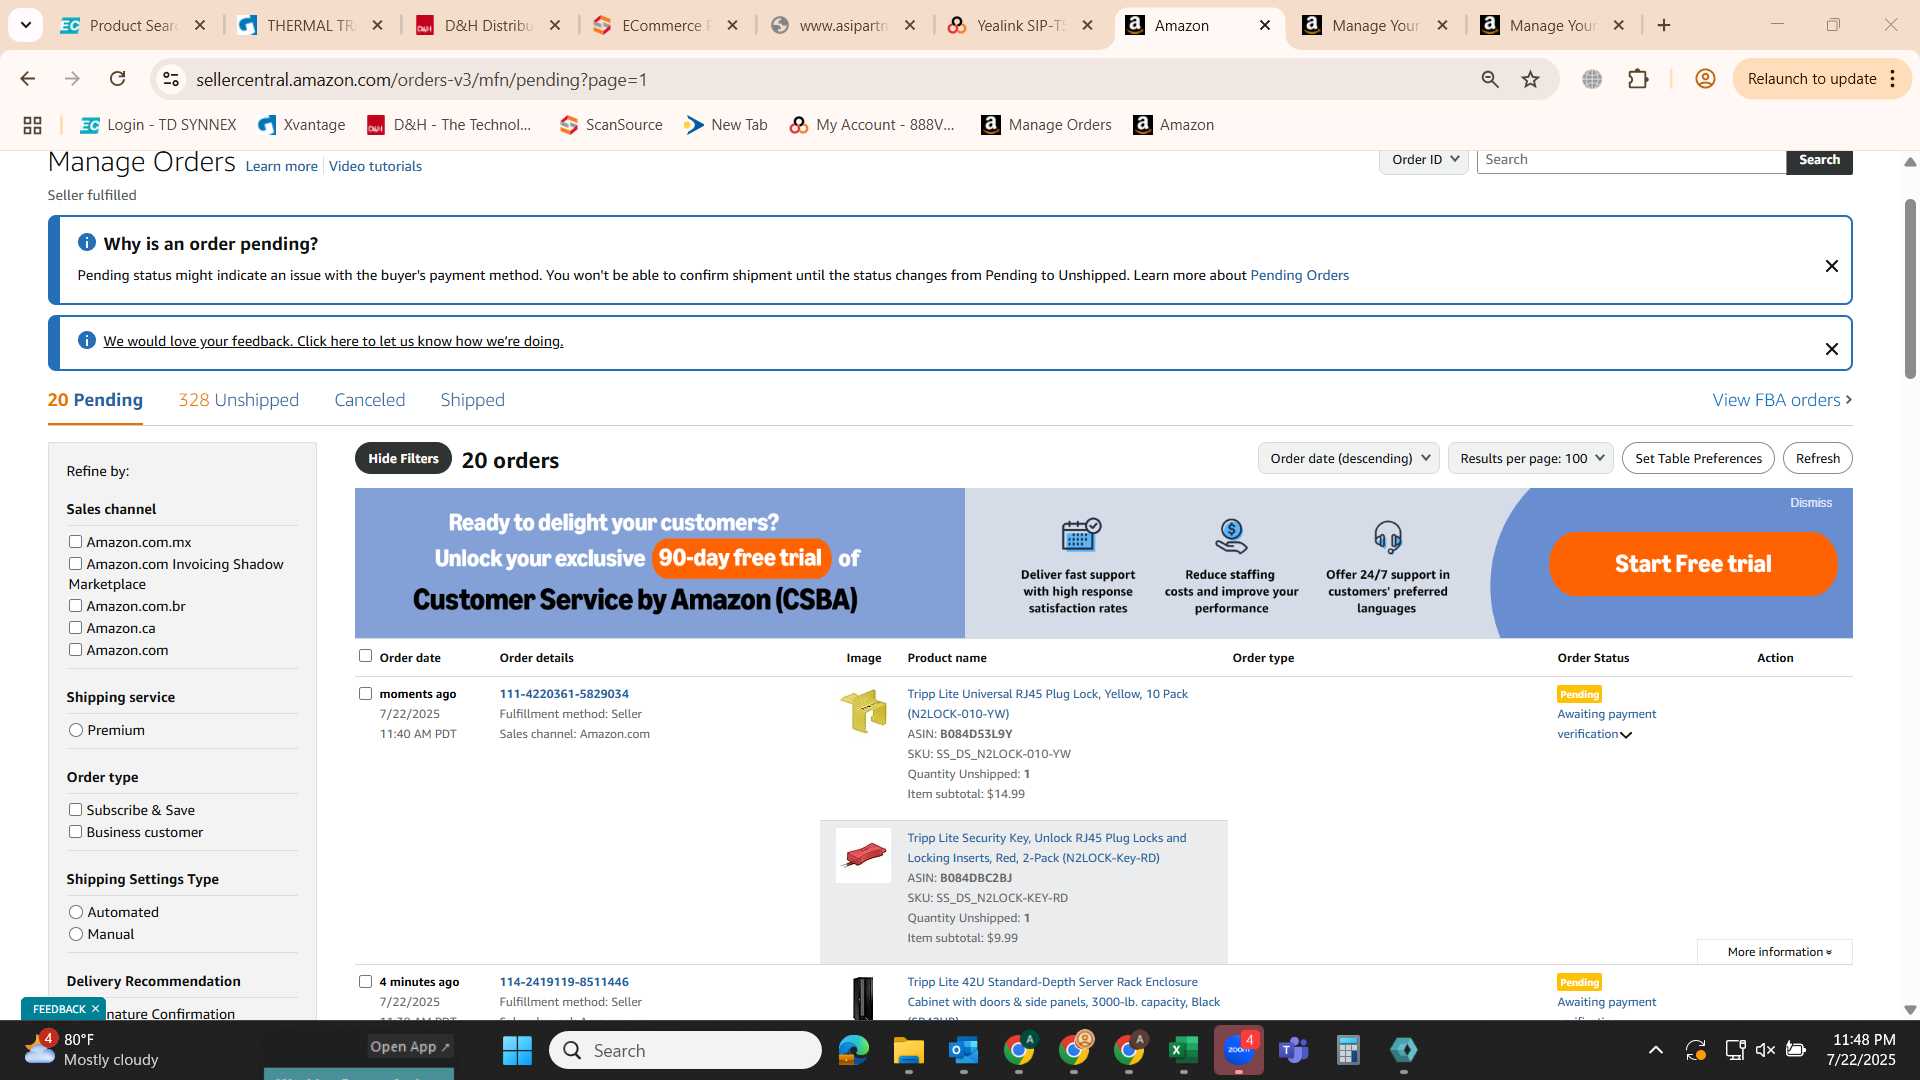1920x1080 pixels.
Task: Open the Extensions puzzle icon
Action: pyautogui.click(x=1638, y=79)
